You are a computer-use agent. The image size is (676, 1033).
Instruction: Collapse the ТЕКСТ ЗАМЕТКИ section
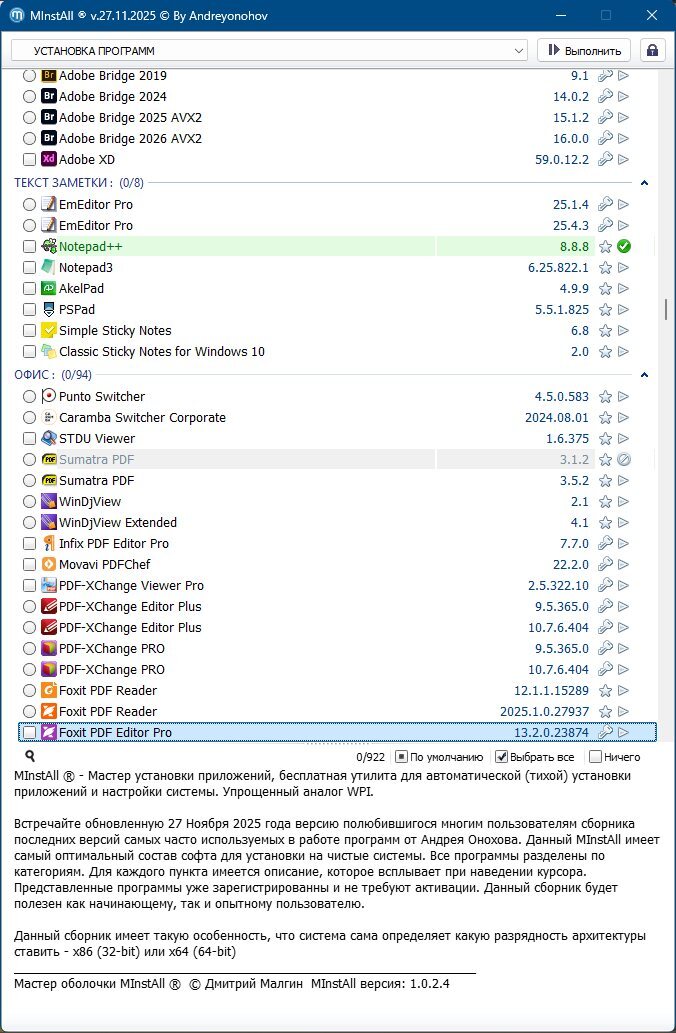tap(645, 183)
